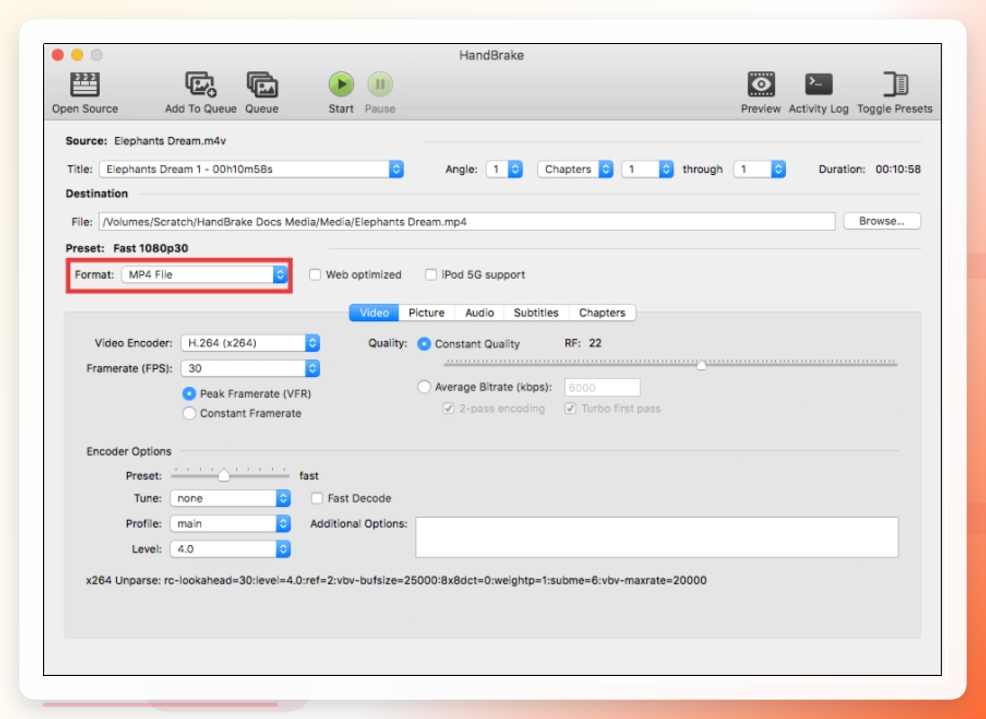The image size is (986, 719).
Task: Open the Chapters range type dropdown
Action: 575,169
